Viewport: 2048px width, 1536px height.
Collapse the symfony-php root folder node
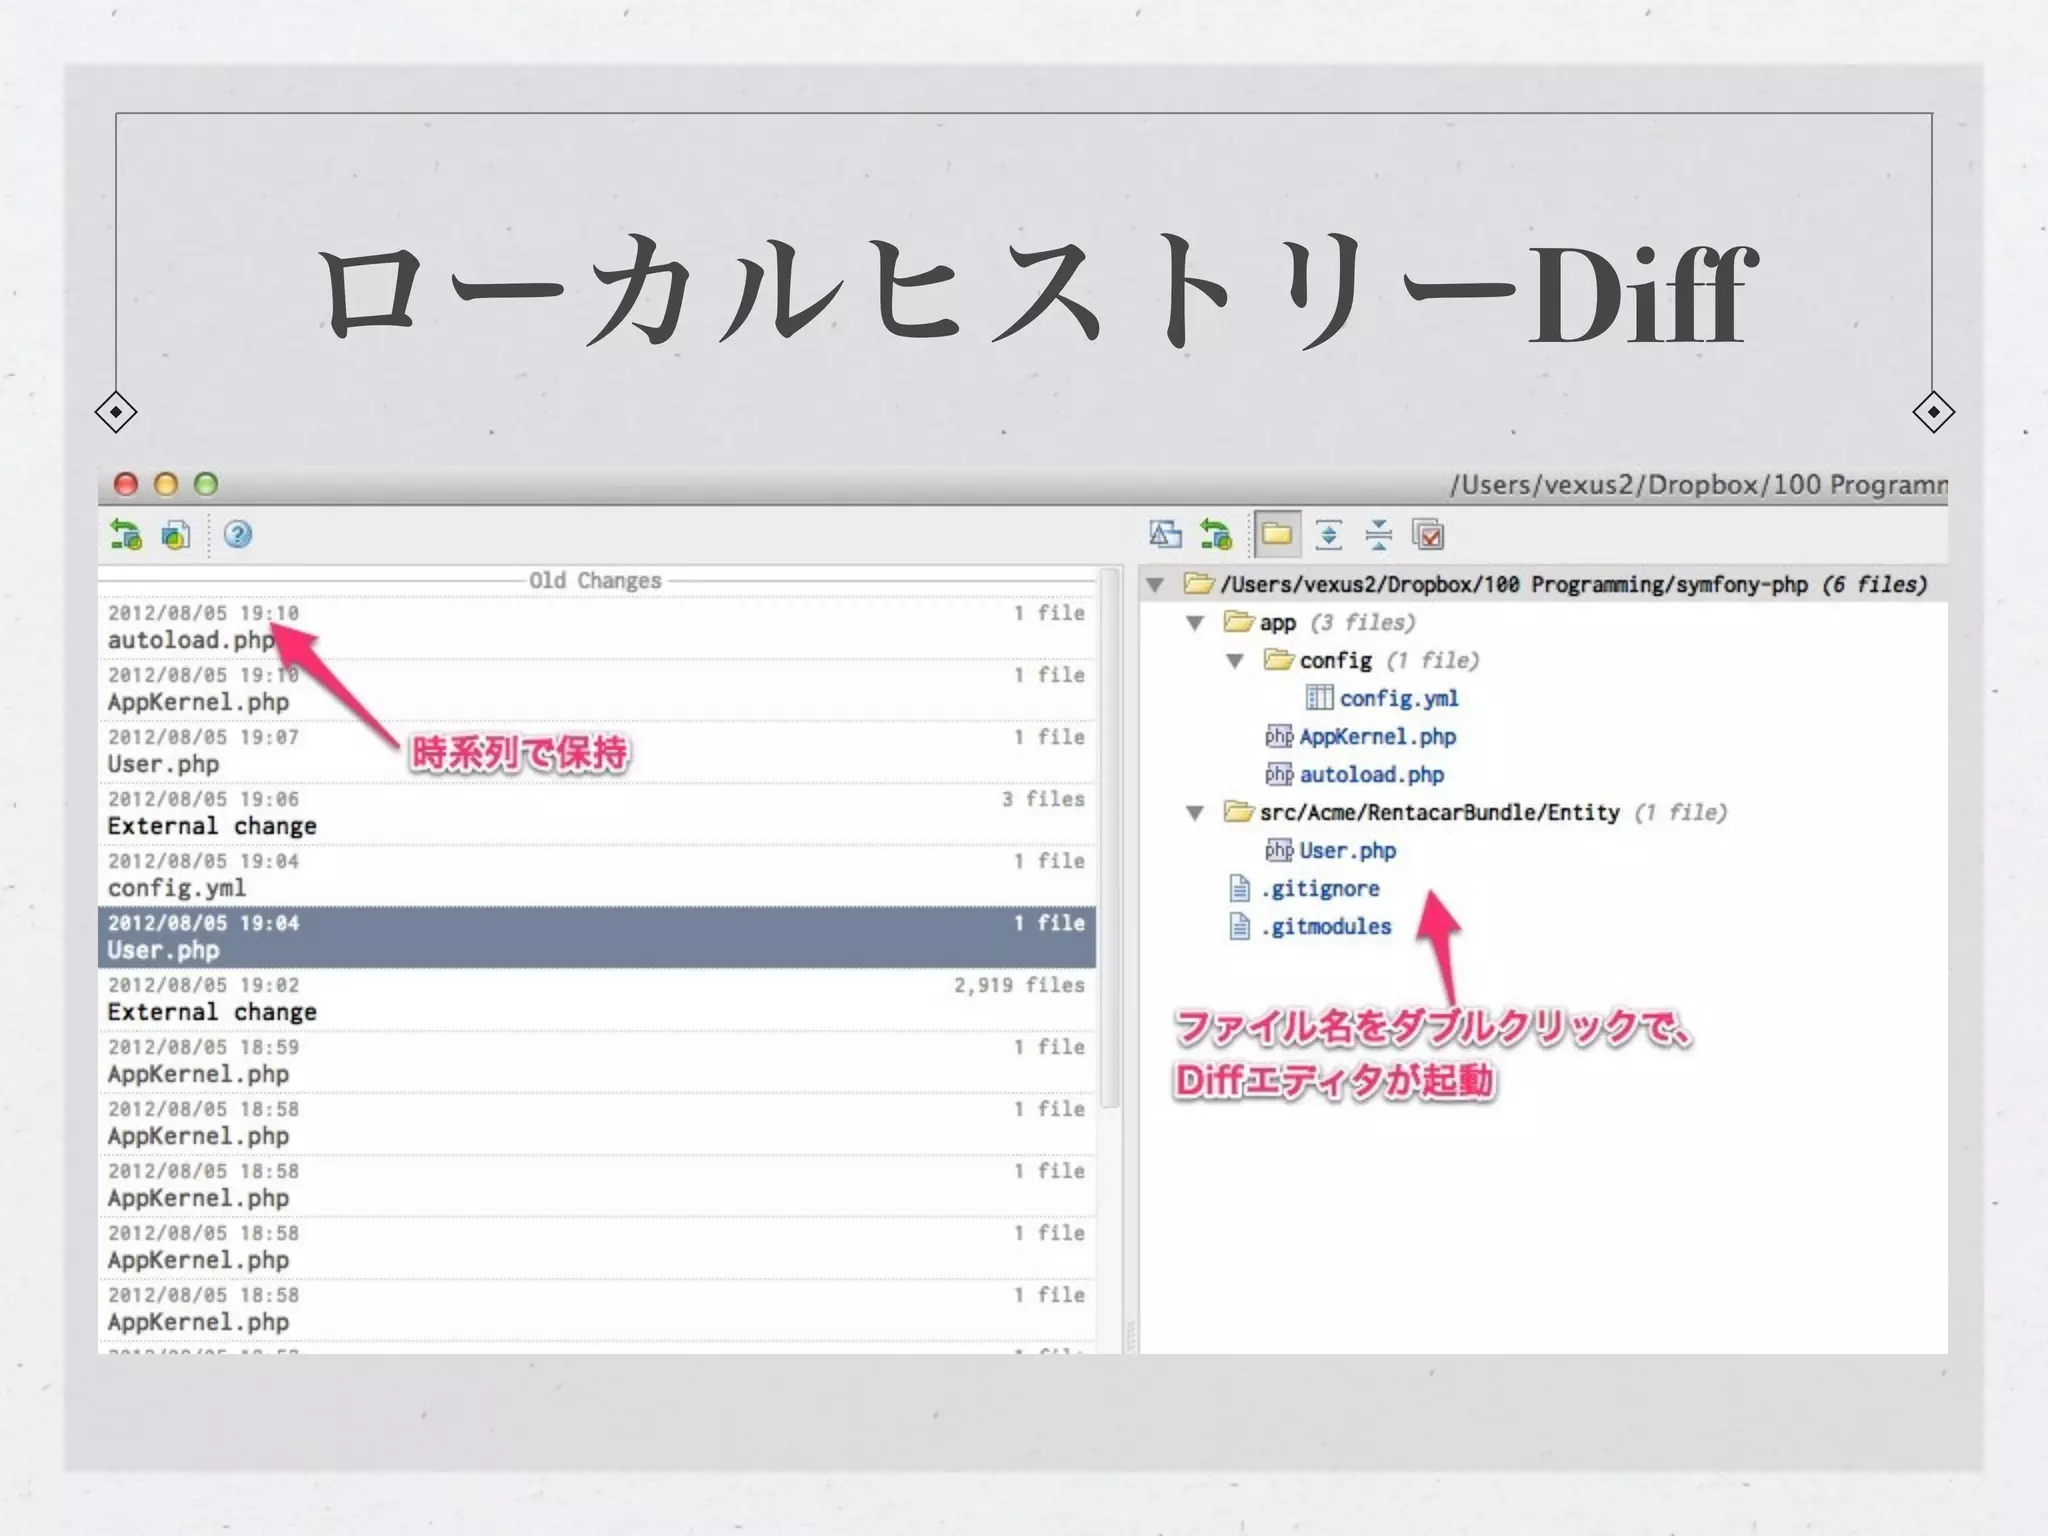1155,585
